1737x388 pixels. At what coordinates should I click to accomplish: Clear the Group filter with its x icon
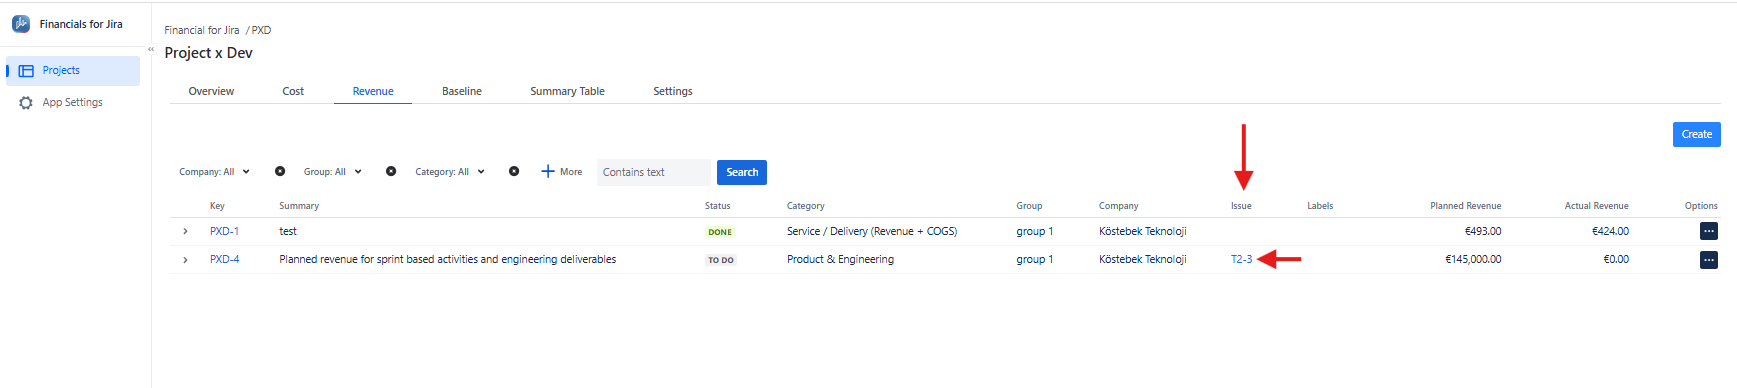[x=391, y=172]
